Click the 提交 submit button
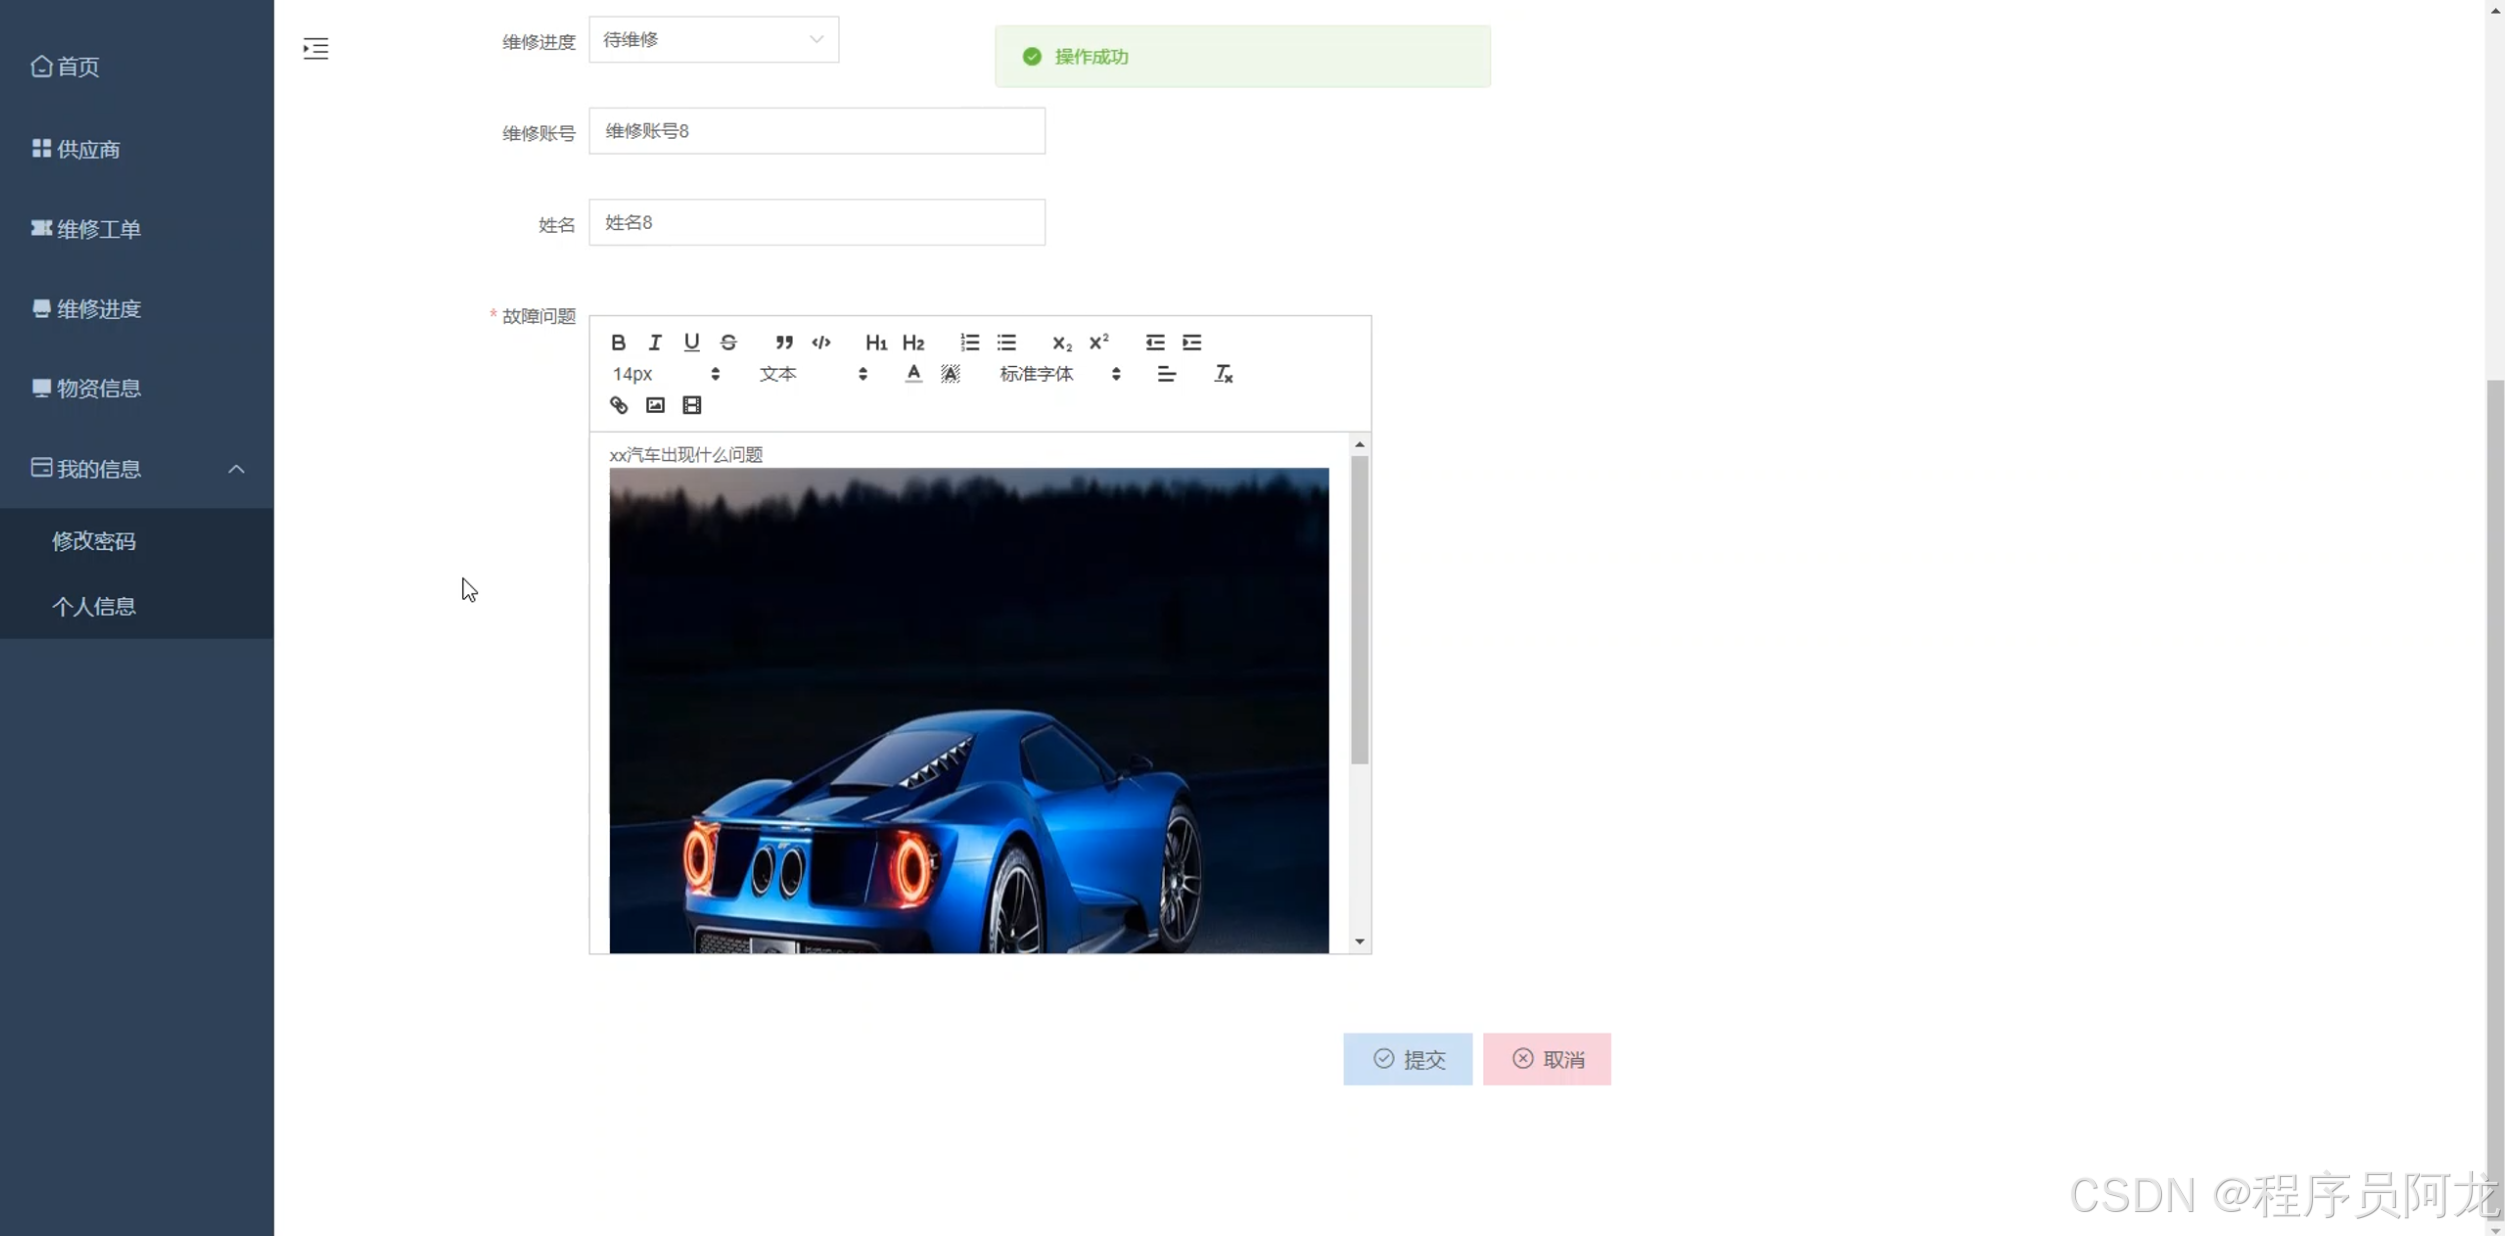 click(1407, 1059)
